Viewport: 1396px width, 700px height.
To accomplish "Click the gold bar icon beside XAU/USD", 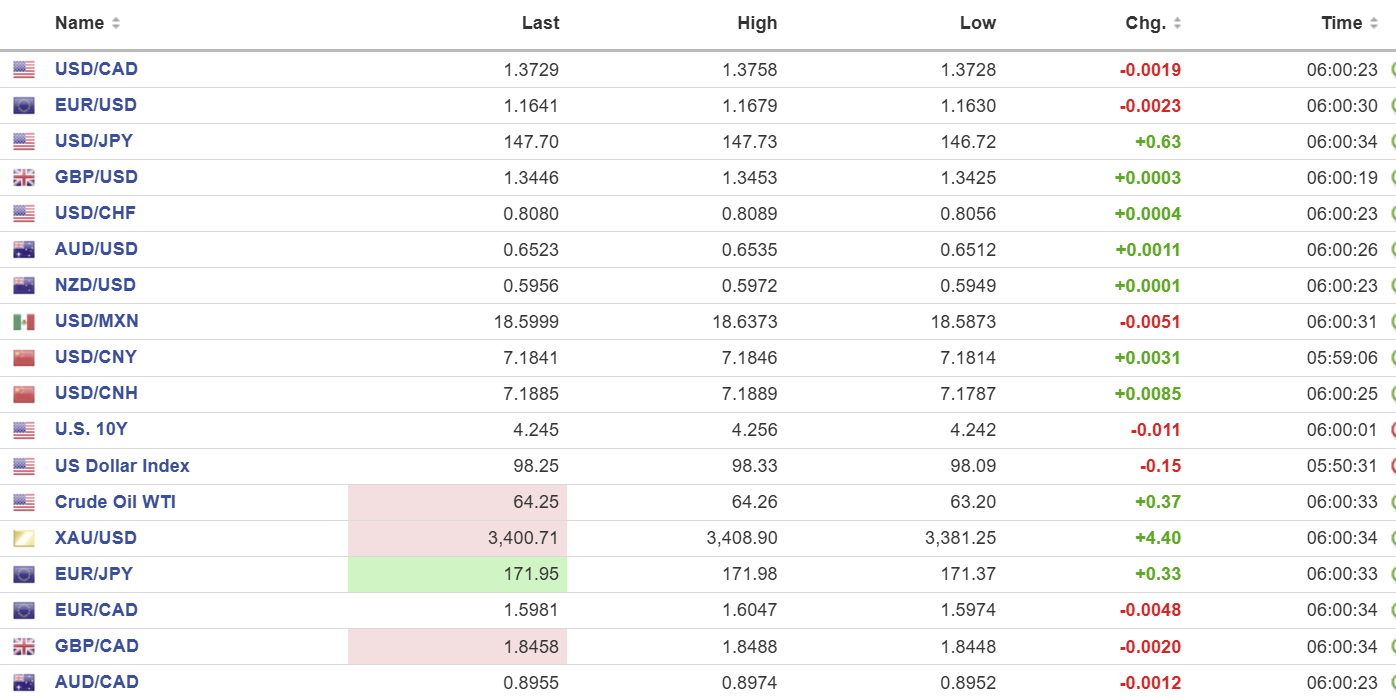I will tap(24, 539).
